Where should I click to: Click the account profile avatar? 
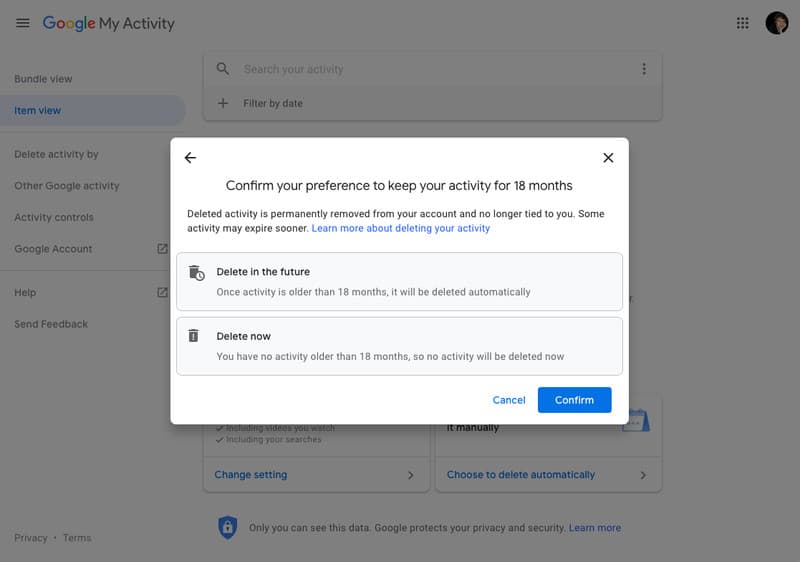pyautogui.click(x=777, y=23)
